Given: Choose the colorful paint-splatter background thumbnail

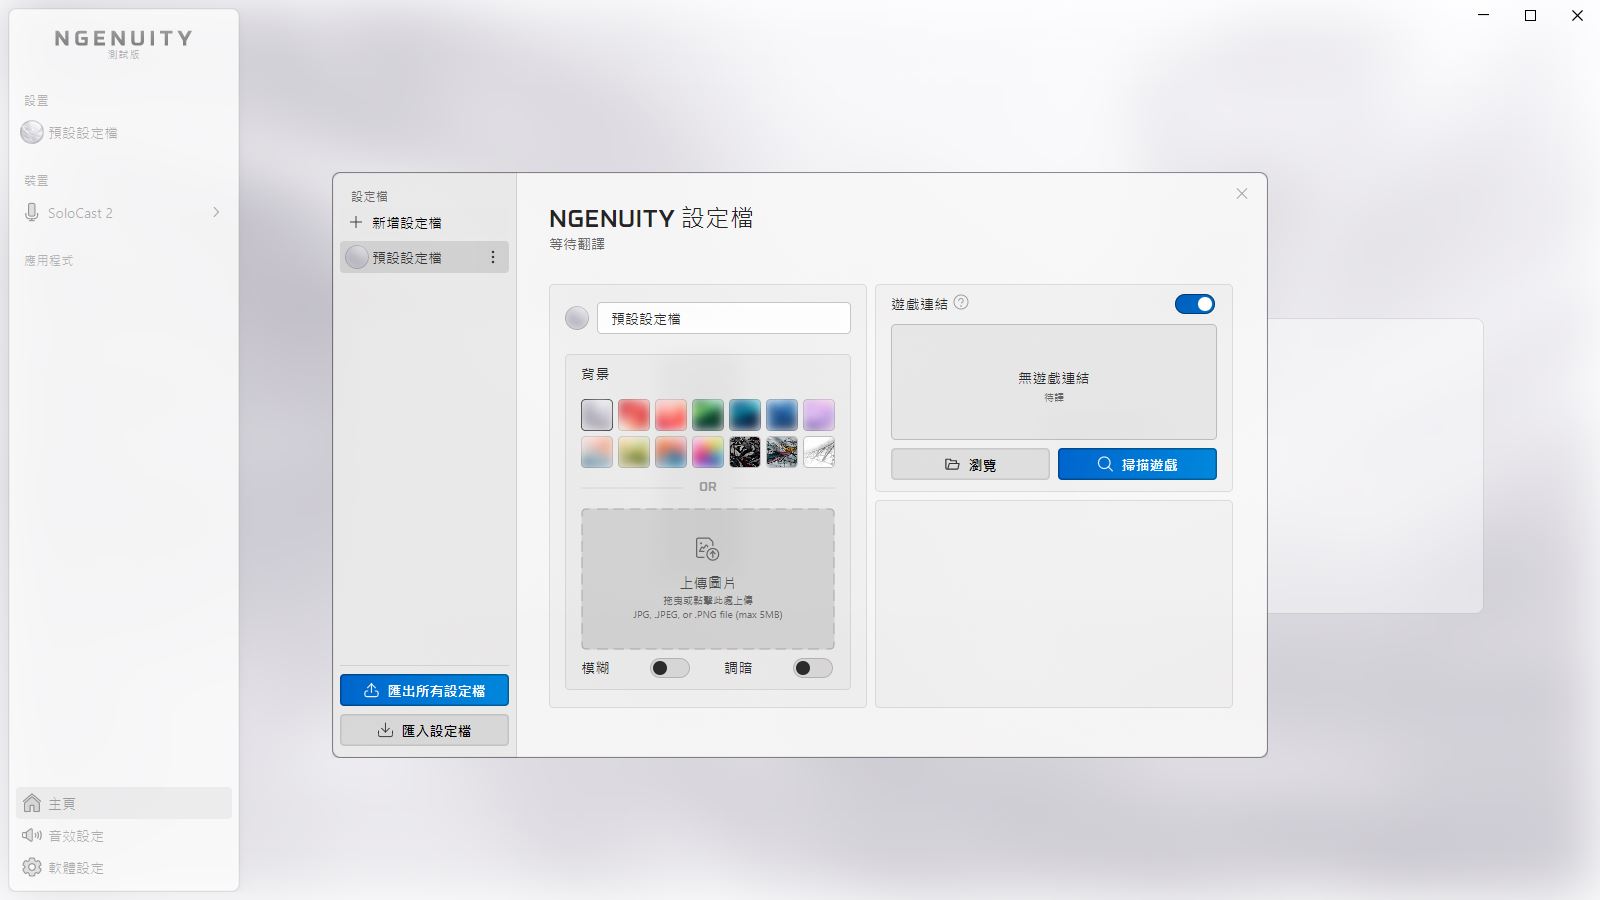Looking at the screenshot, I should pos(782,452).
